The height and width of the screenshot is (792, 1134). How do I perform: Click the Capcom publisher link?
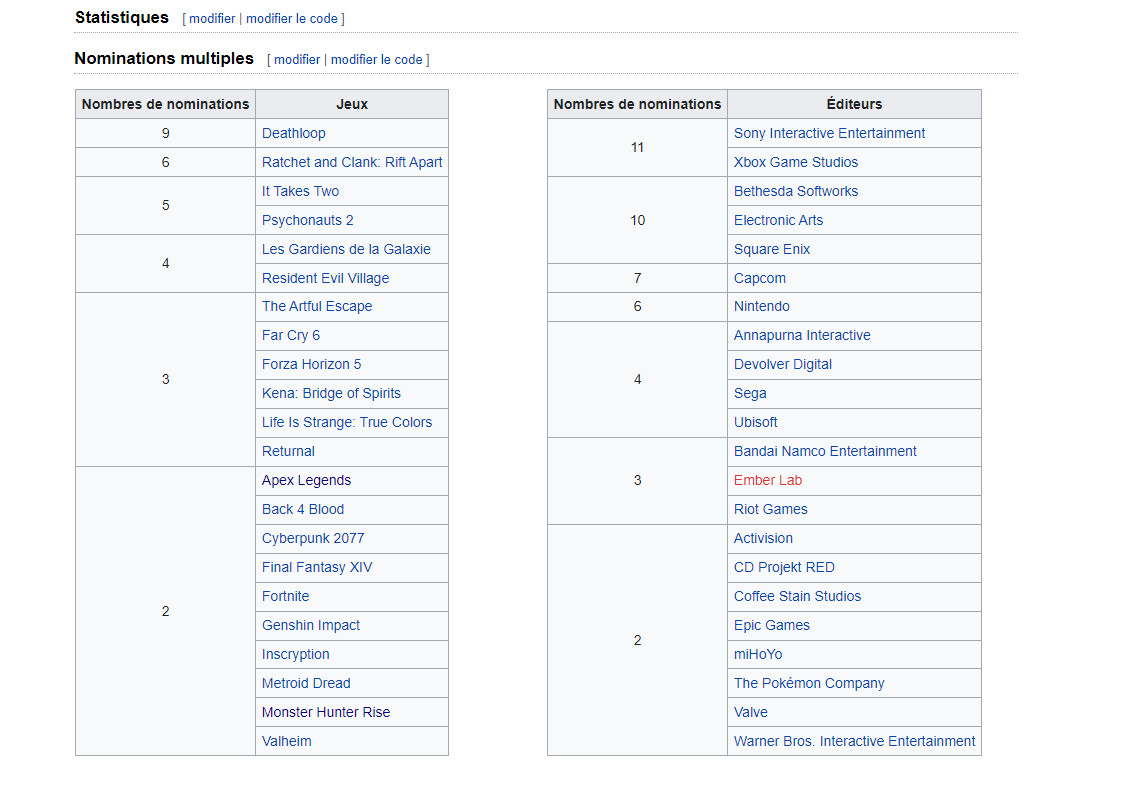(759, 278)
